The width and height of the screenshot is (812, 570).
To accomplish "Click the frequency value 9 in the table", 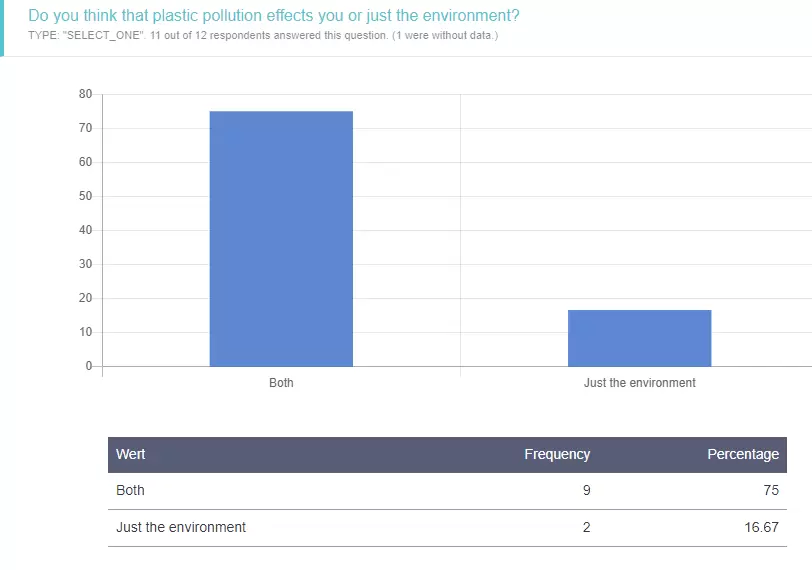I will [x=586, y=491].
